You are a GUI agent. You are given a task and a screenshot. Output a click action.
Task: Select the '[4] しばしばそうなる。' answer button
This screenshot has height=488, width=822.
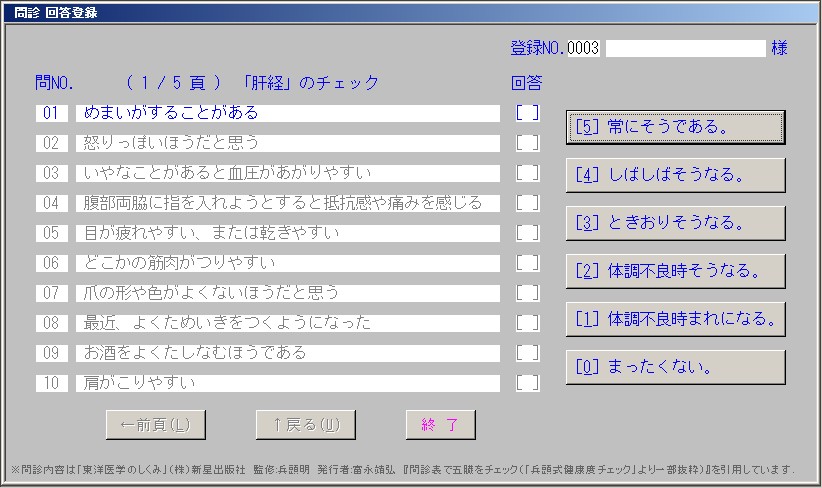[x=675, y=175]
